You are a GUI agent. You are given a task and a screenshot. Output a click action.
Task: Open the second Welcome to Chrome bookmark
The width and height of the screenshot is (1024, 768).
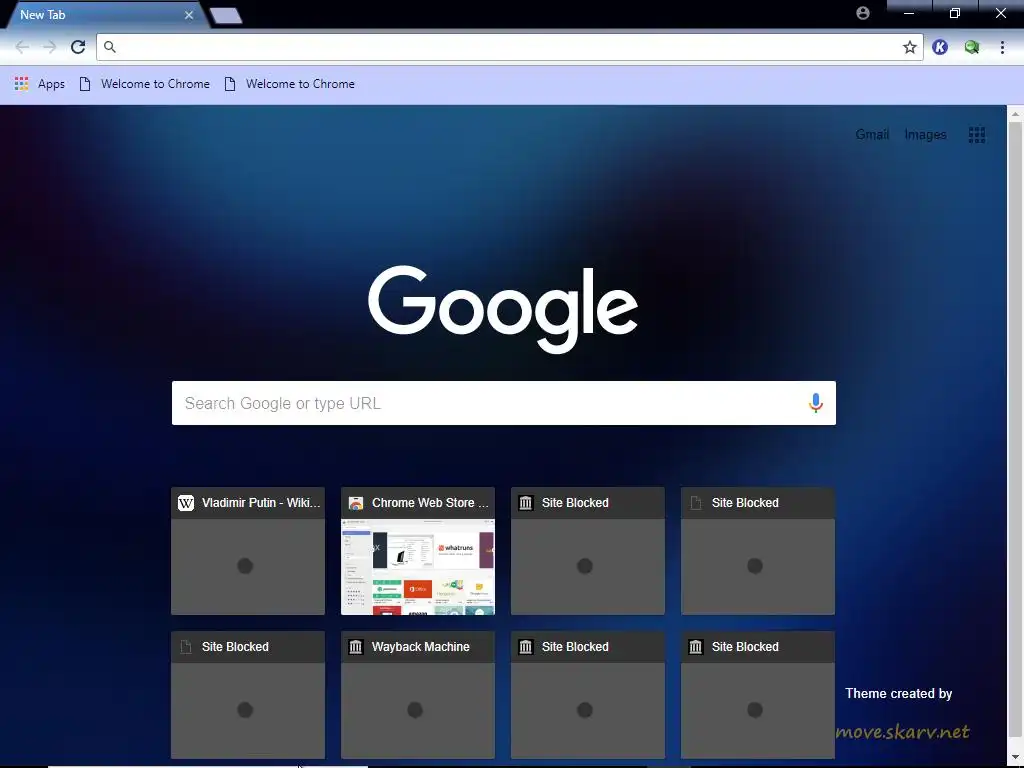(x=290, y=84)
